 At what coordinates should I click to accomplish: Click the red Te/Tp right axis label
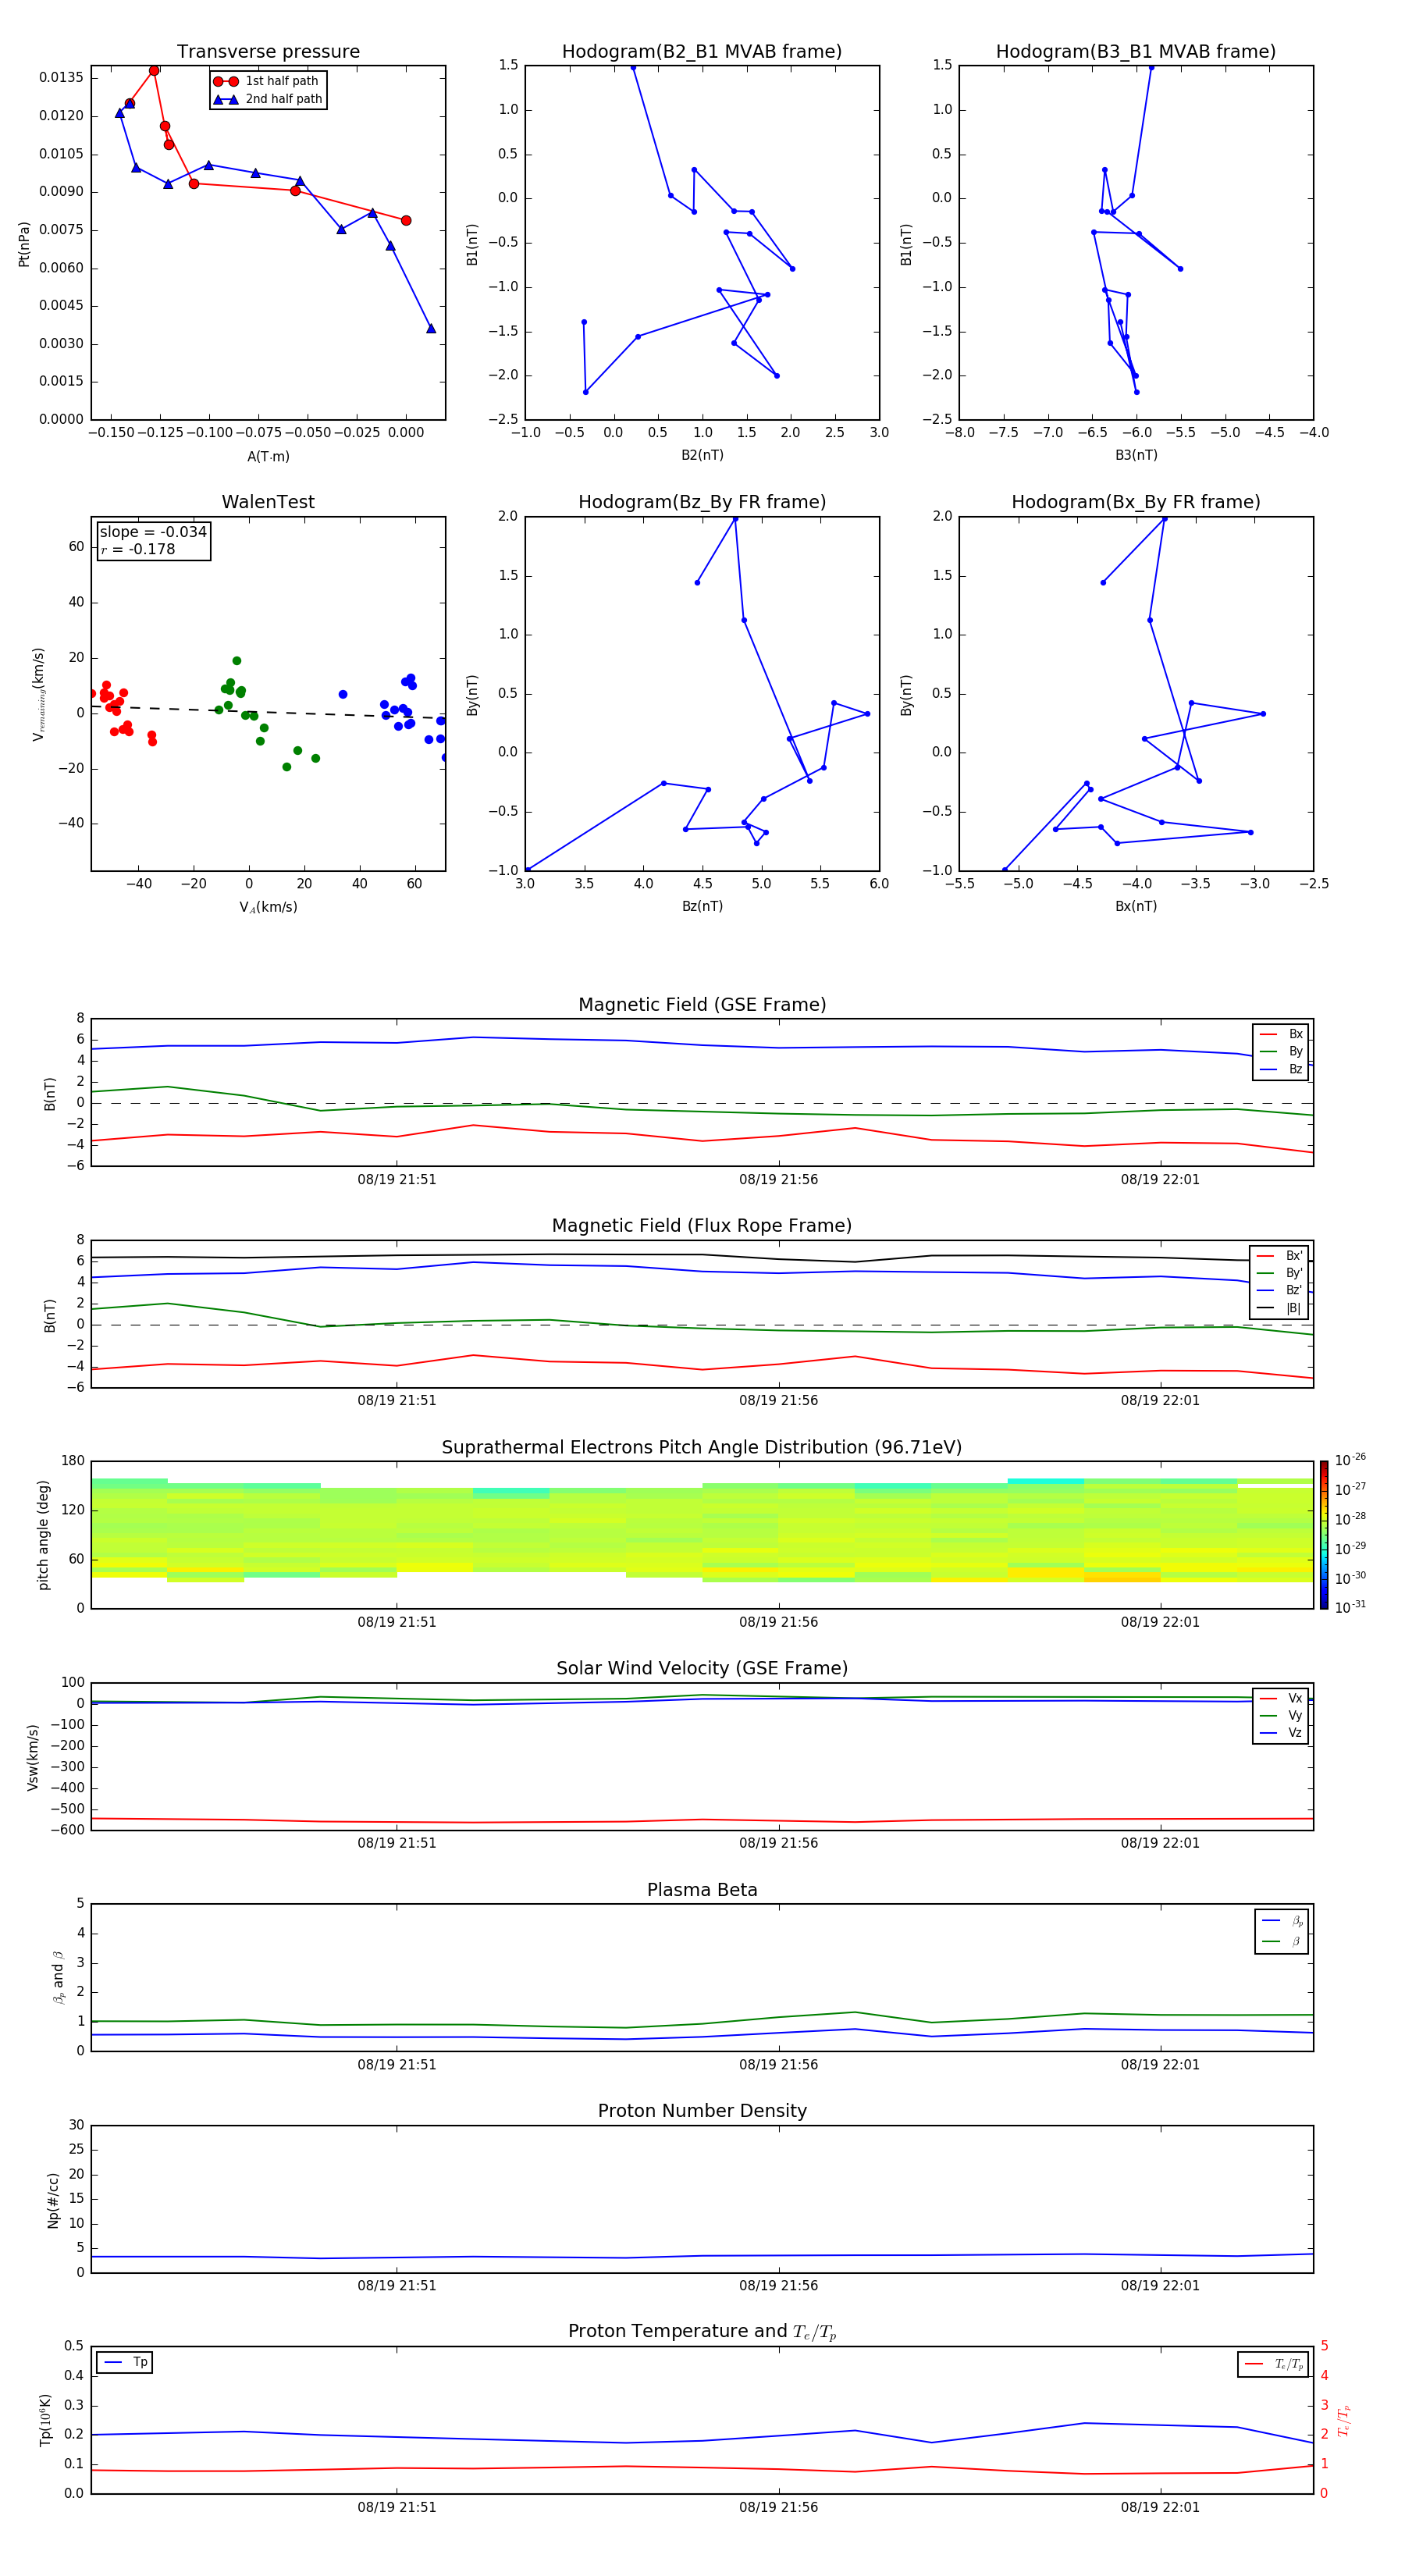pyautogui.click(x=1344, y=2420)
